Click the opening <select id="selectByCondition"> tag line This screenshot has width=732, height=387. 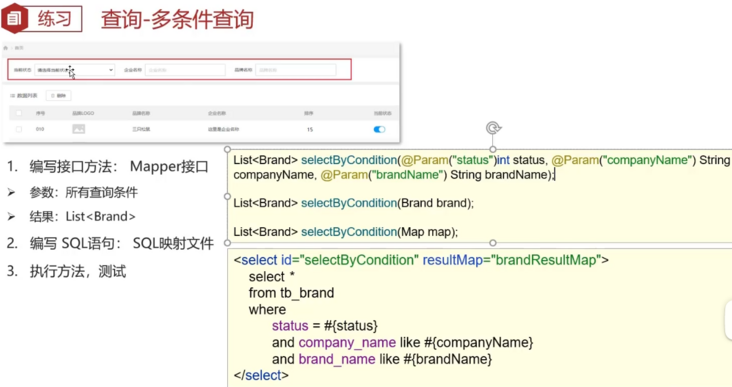(421, 260)
